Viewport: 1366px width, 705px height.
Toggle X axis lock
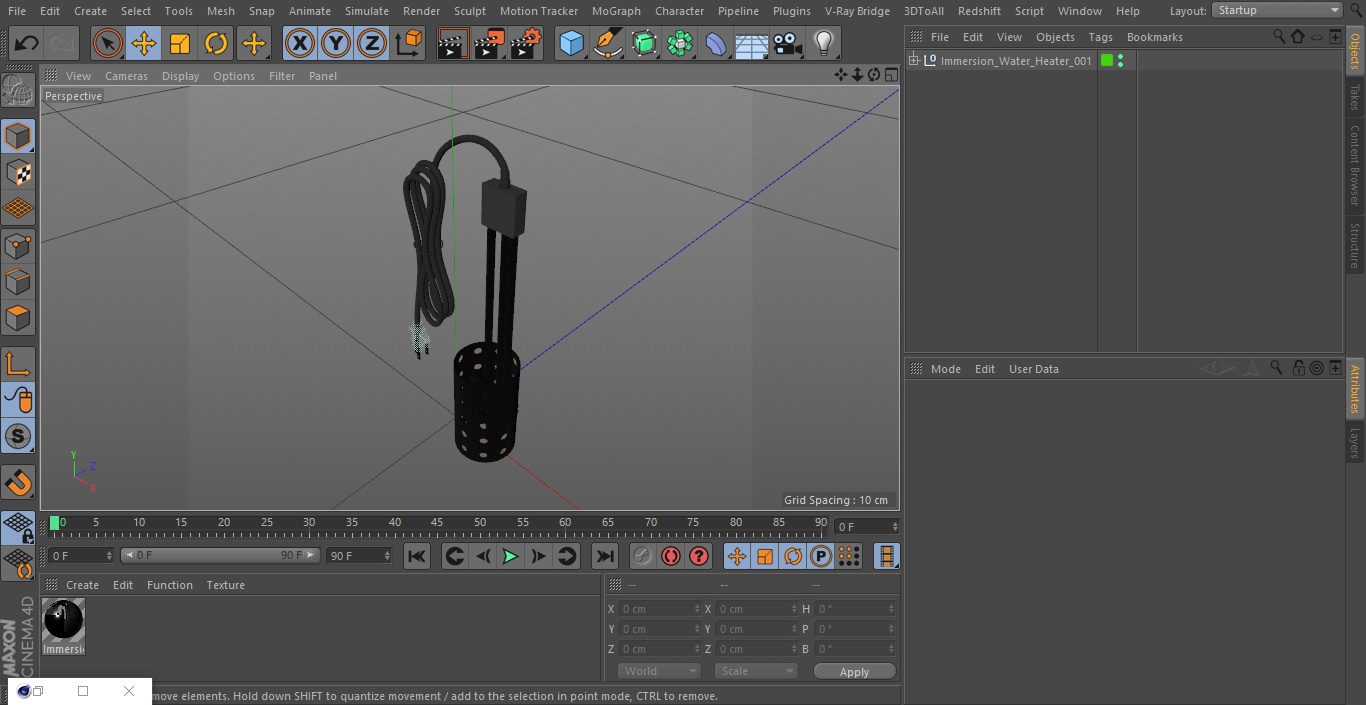pyautogui.click(x=300, y=43)
